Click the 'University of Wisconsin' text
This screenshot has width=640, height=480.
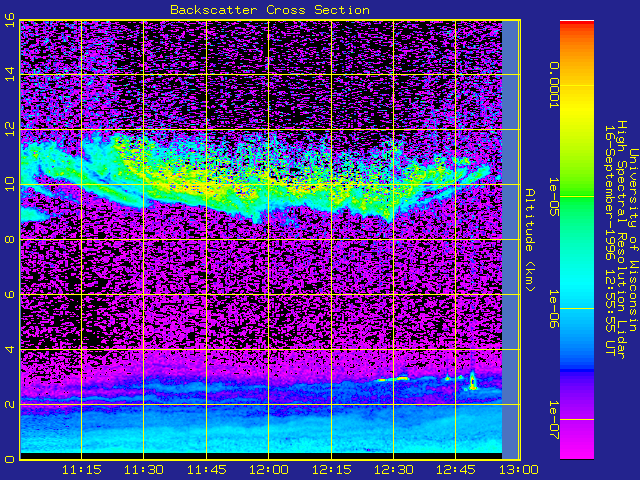coord(633,240)
